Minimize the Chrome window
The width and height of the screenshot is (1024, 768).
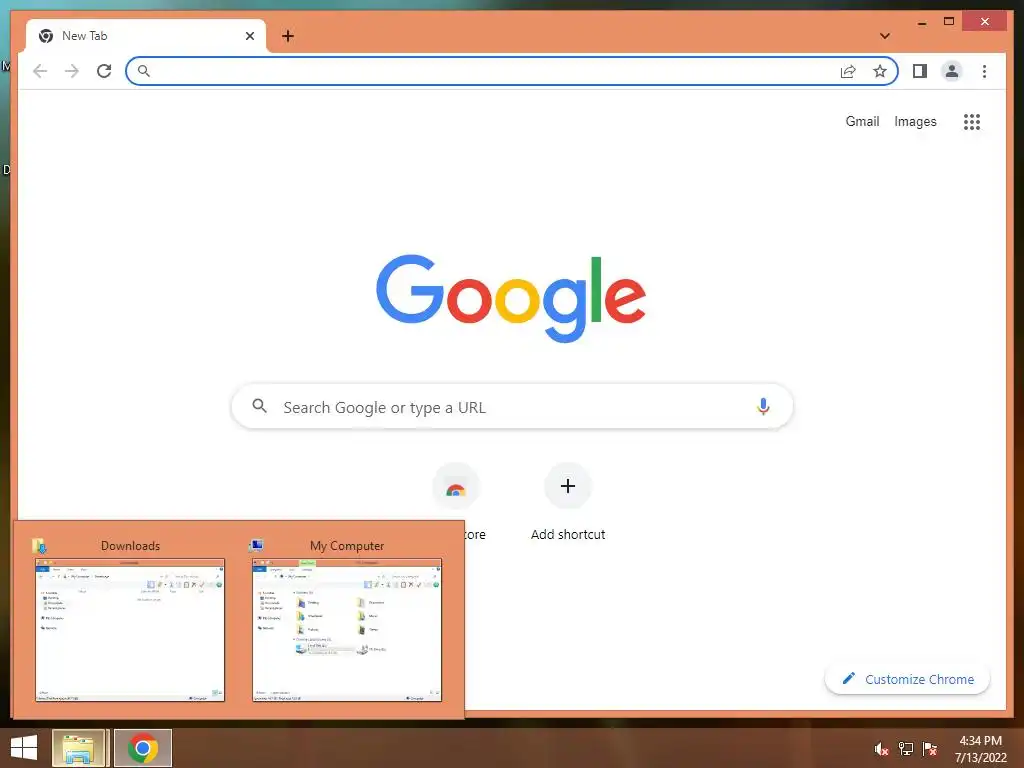[922, 22]
